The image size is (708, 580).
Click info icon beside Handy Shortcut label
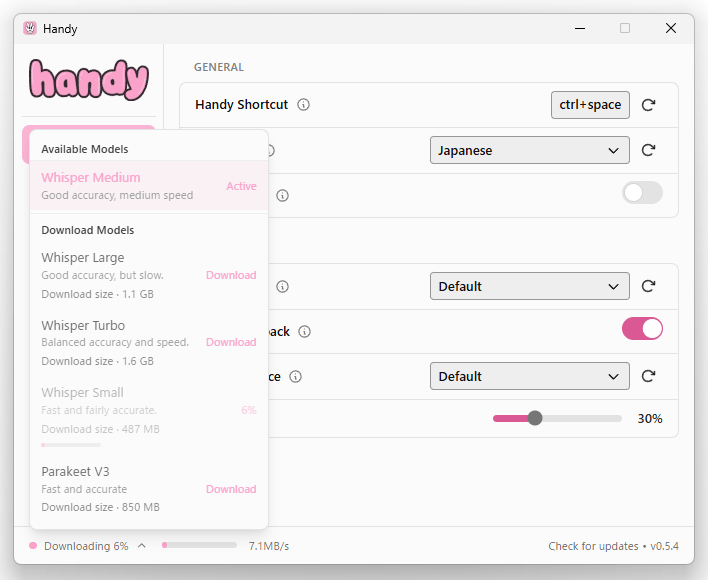tap(304, 105)
